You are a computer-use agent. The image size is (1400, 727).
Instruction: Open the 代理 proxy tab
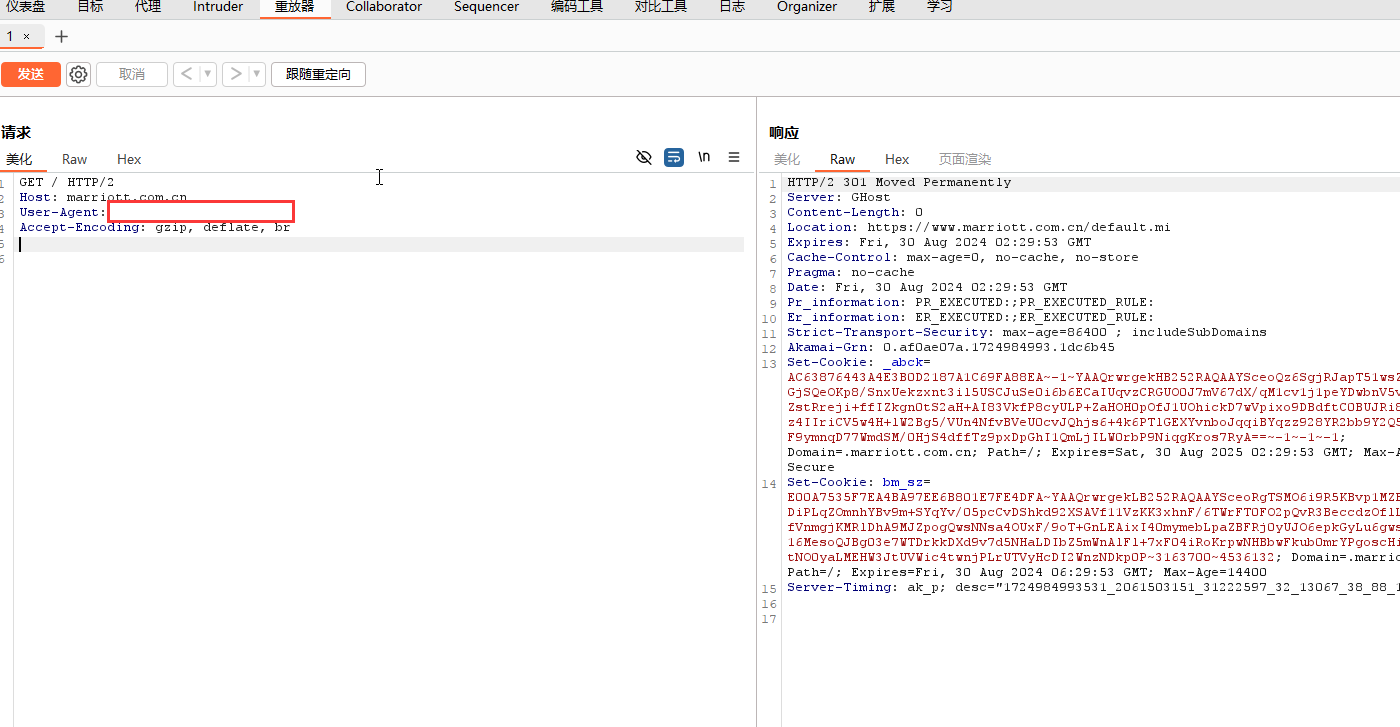tap(148, 6)
